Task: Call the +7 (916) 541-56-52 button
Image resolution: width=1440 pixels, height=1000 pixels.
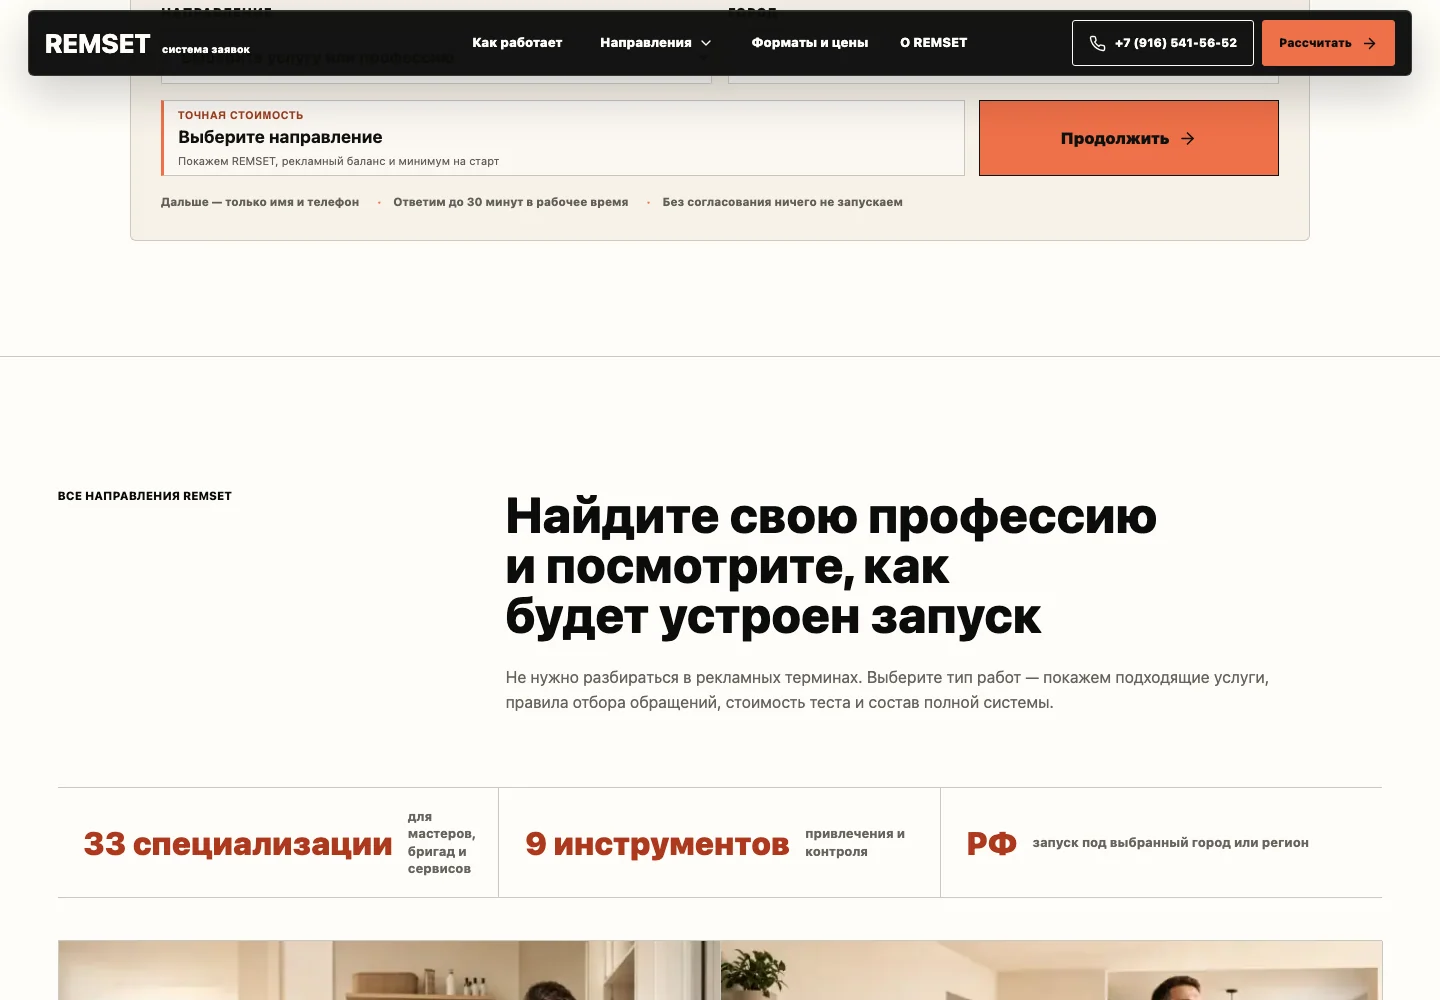Action: (x=1162, y=43)
